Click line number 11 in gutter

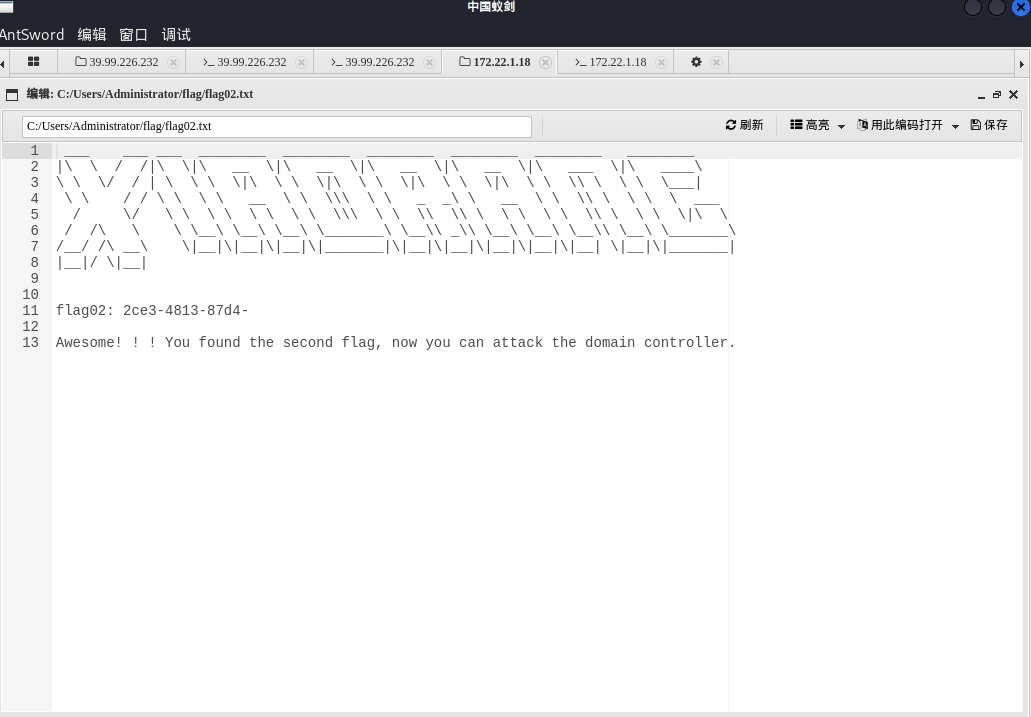point(30,310)
